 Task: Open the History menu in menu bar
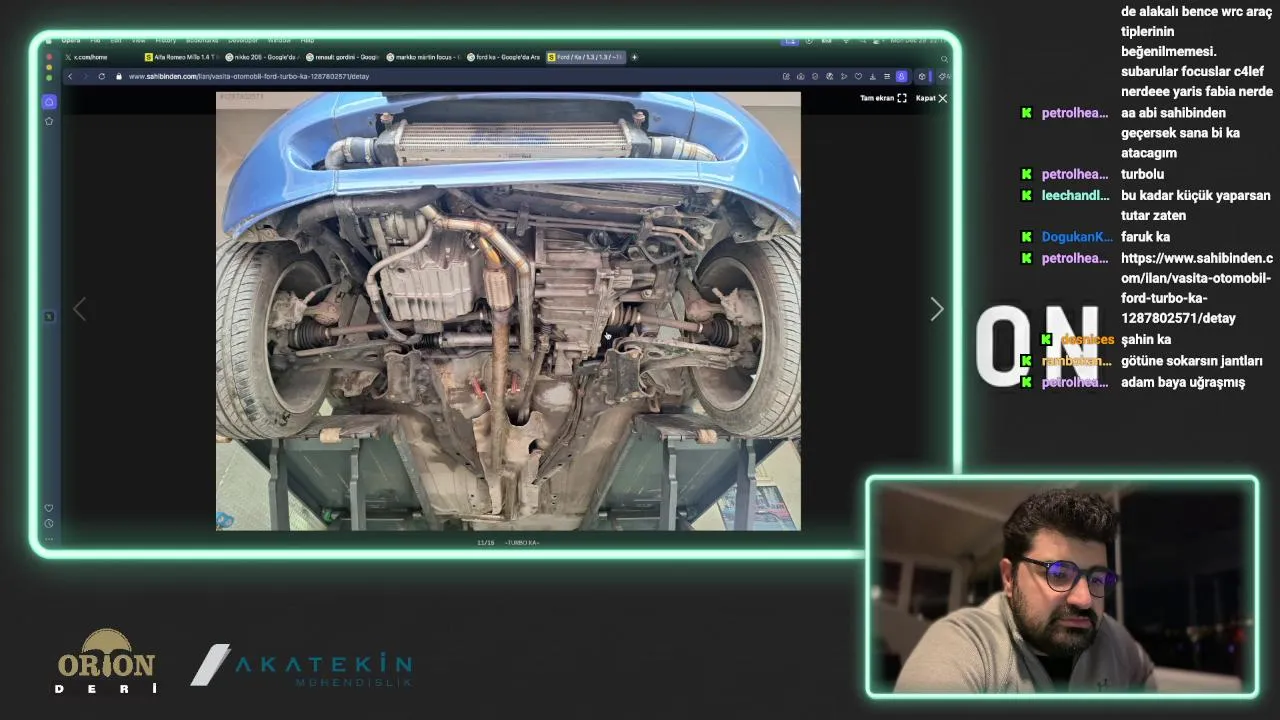point(166,41)
